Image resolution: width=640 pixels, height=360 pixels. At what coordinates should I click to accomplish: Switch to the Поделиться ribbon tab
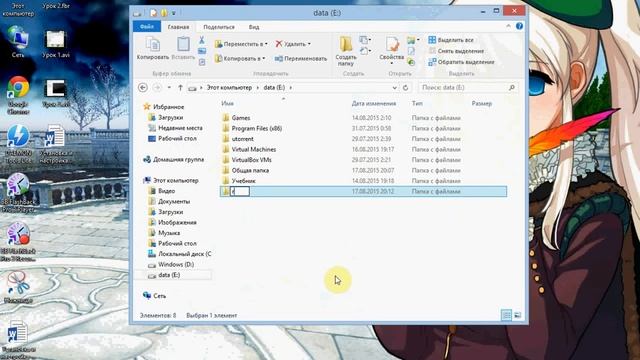(219, 27)
